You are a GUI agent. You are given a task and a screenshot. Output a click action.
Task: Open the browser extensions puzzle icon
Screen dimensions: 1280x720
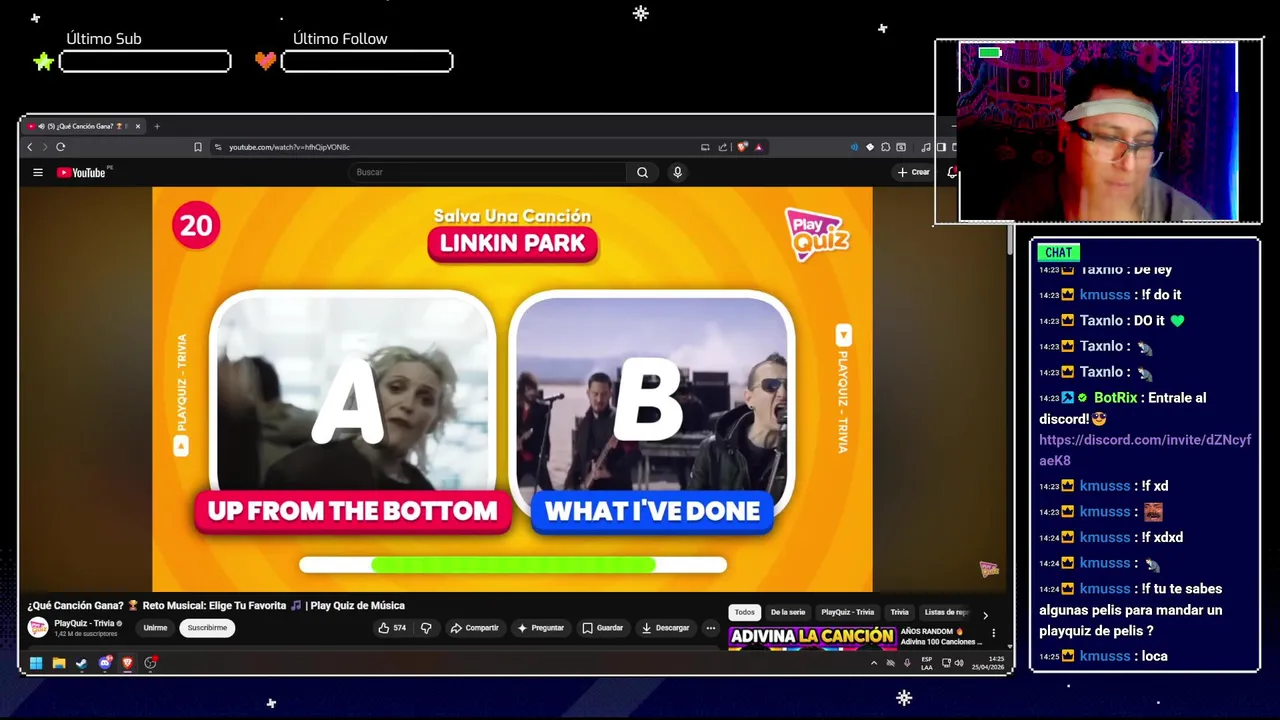click(885, 147)
